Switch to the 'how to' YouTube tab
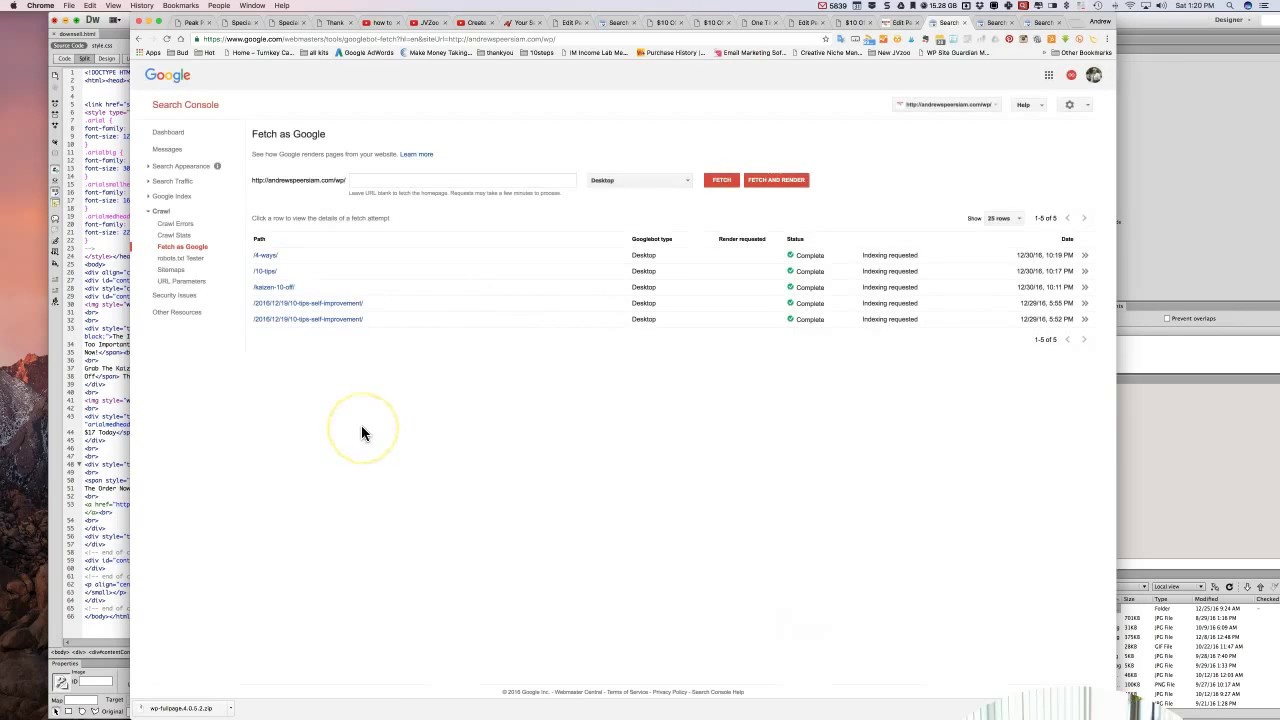Screen dimensions: 1280x720 click(x=382, y=23)
